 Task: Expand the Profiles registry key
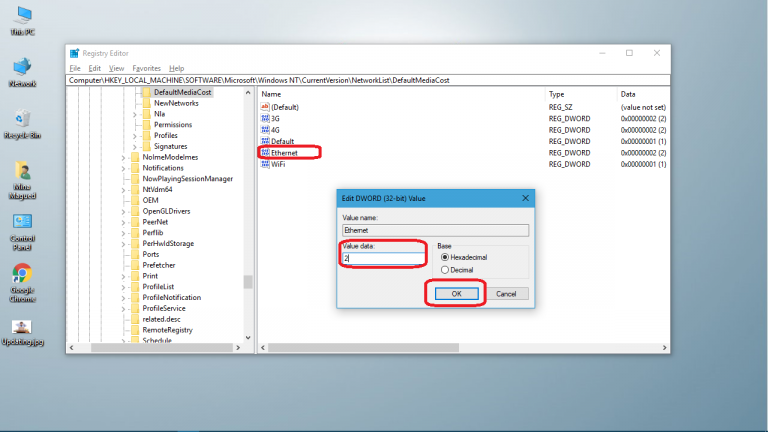135,136
